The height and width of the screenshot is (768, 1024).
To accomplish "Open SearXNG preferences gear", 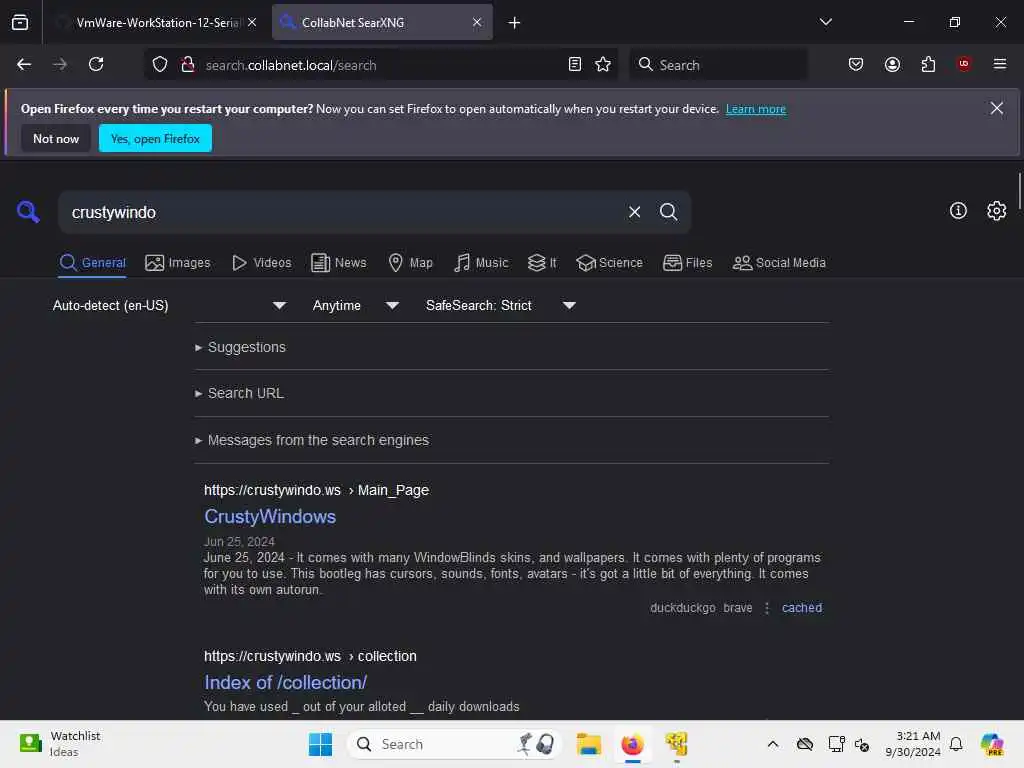I will 997,210.
